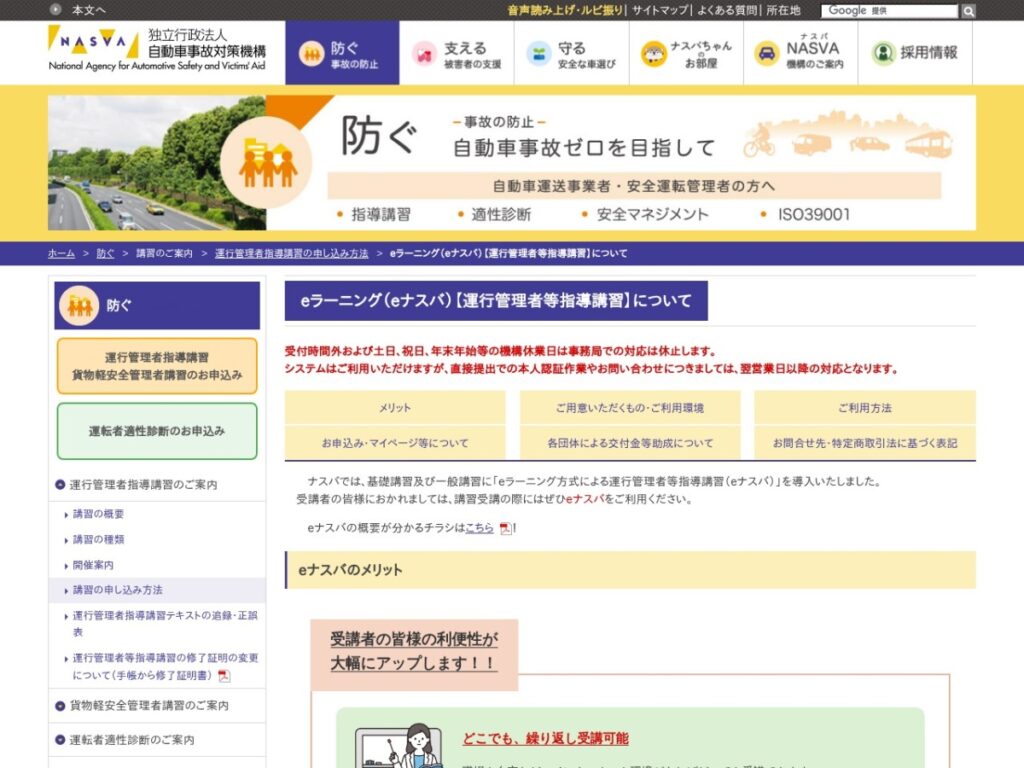Image resolution: width=1024 pixels, height=768 pixels.
Task: Click the ナスバちゃん mascot icon
Action: point(653,54)
